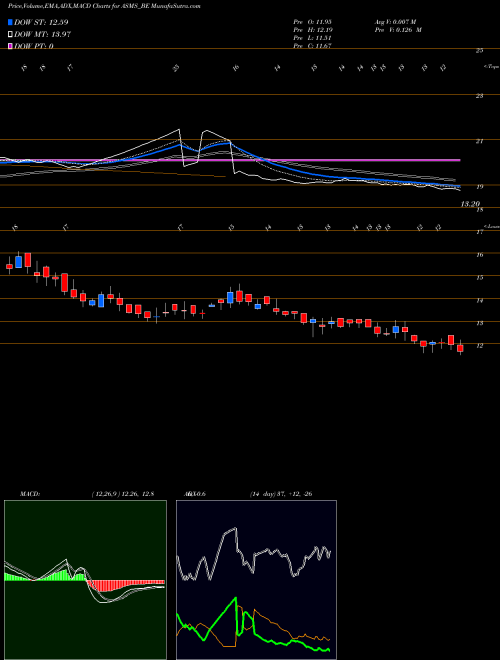
Task: Click the 19 price axis label
Action: pyautogui.click(x=479, y=187)
